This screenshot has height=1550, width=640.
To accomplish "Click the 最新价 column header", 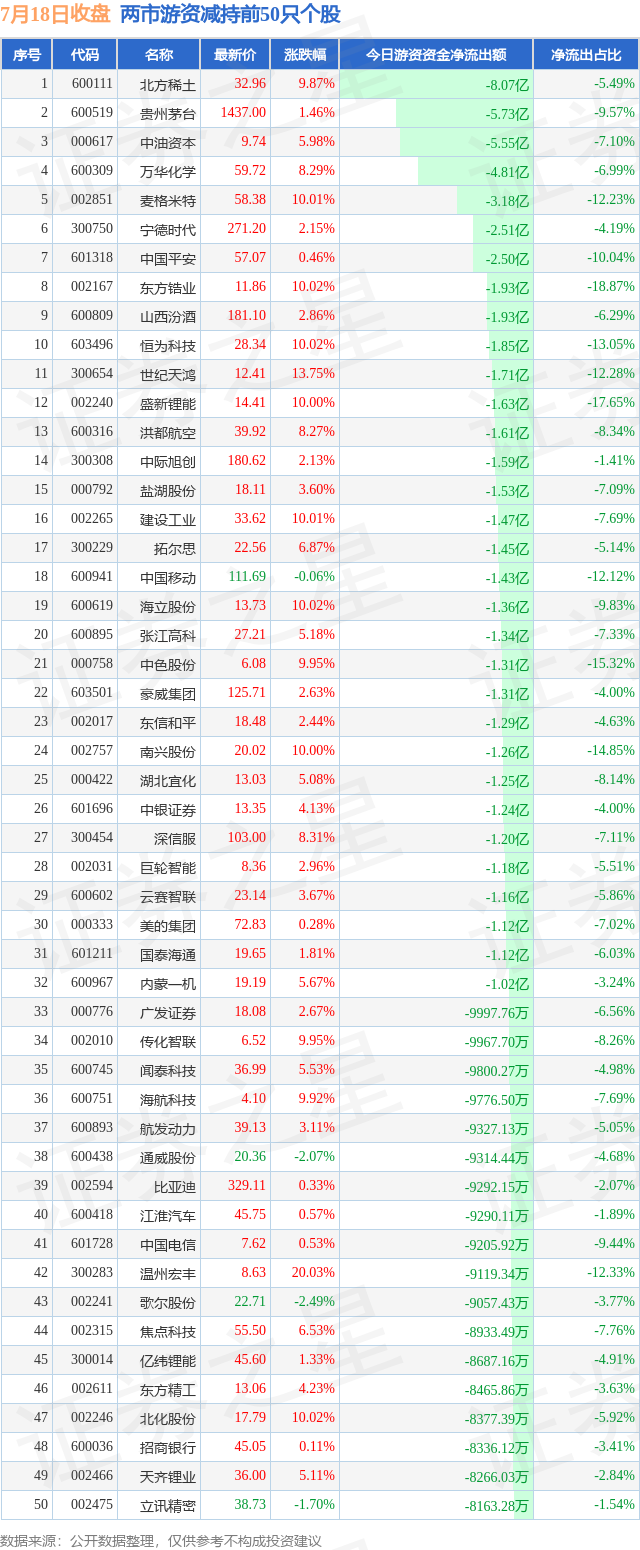I will [235, 55].
